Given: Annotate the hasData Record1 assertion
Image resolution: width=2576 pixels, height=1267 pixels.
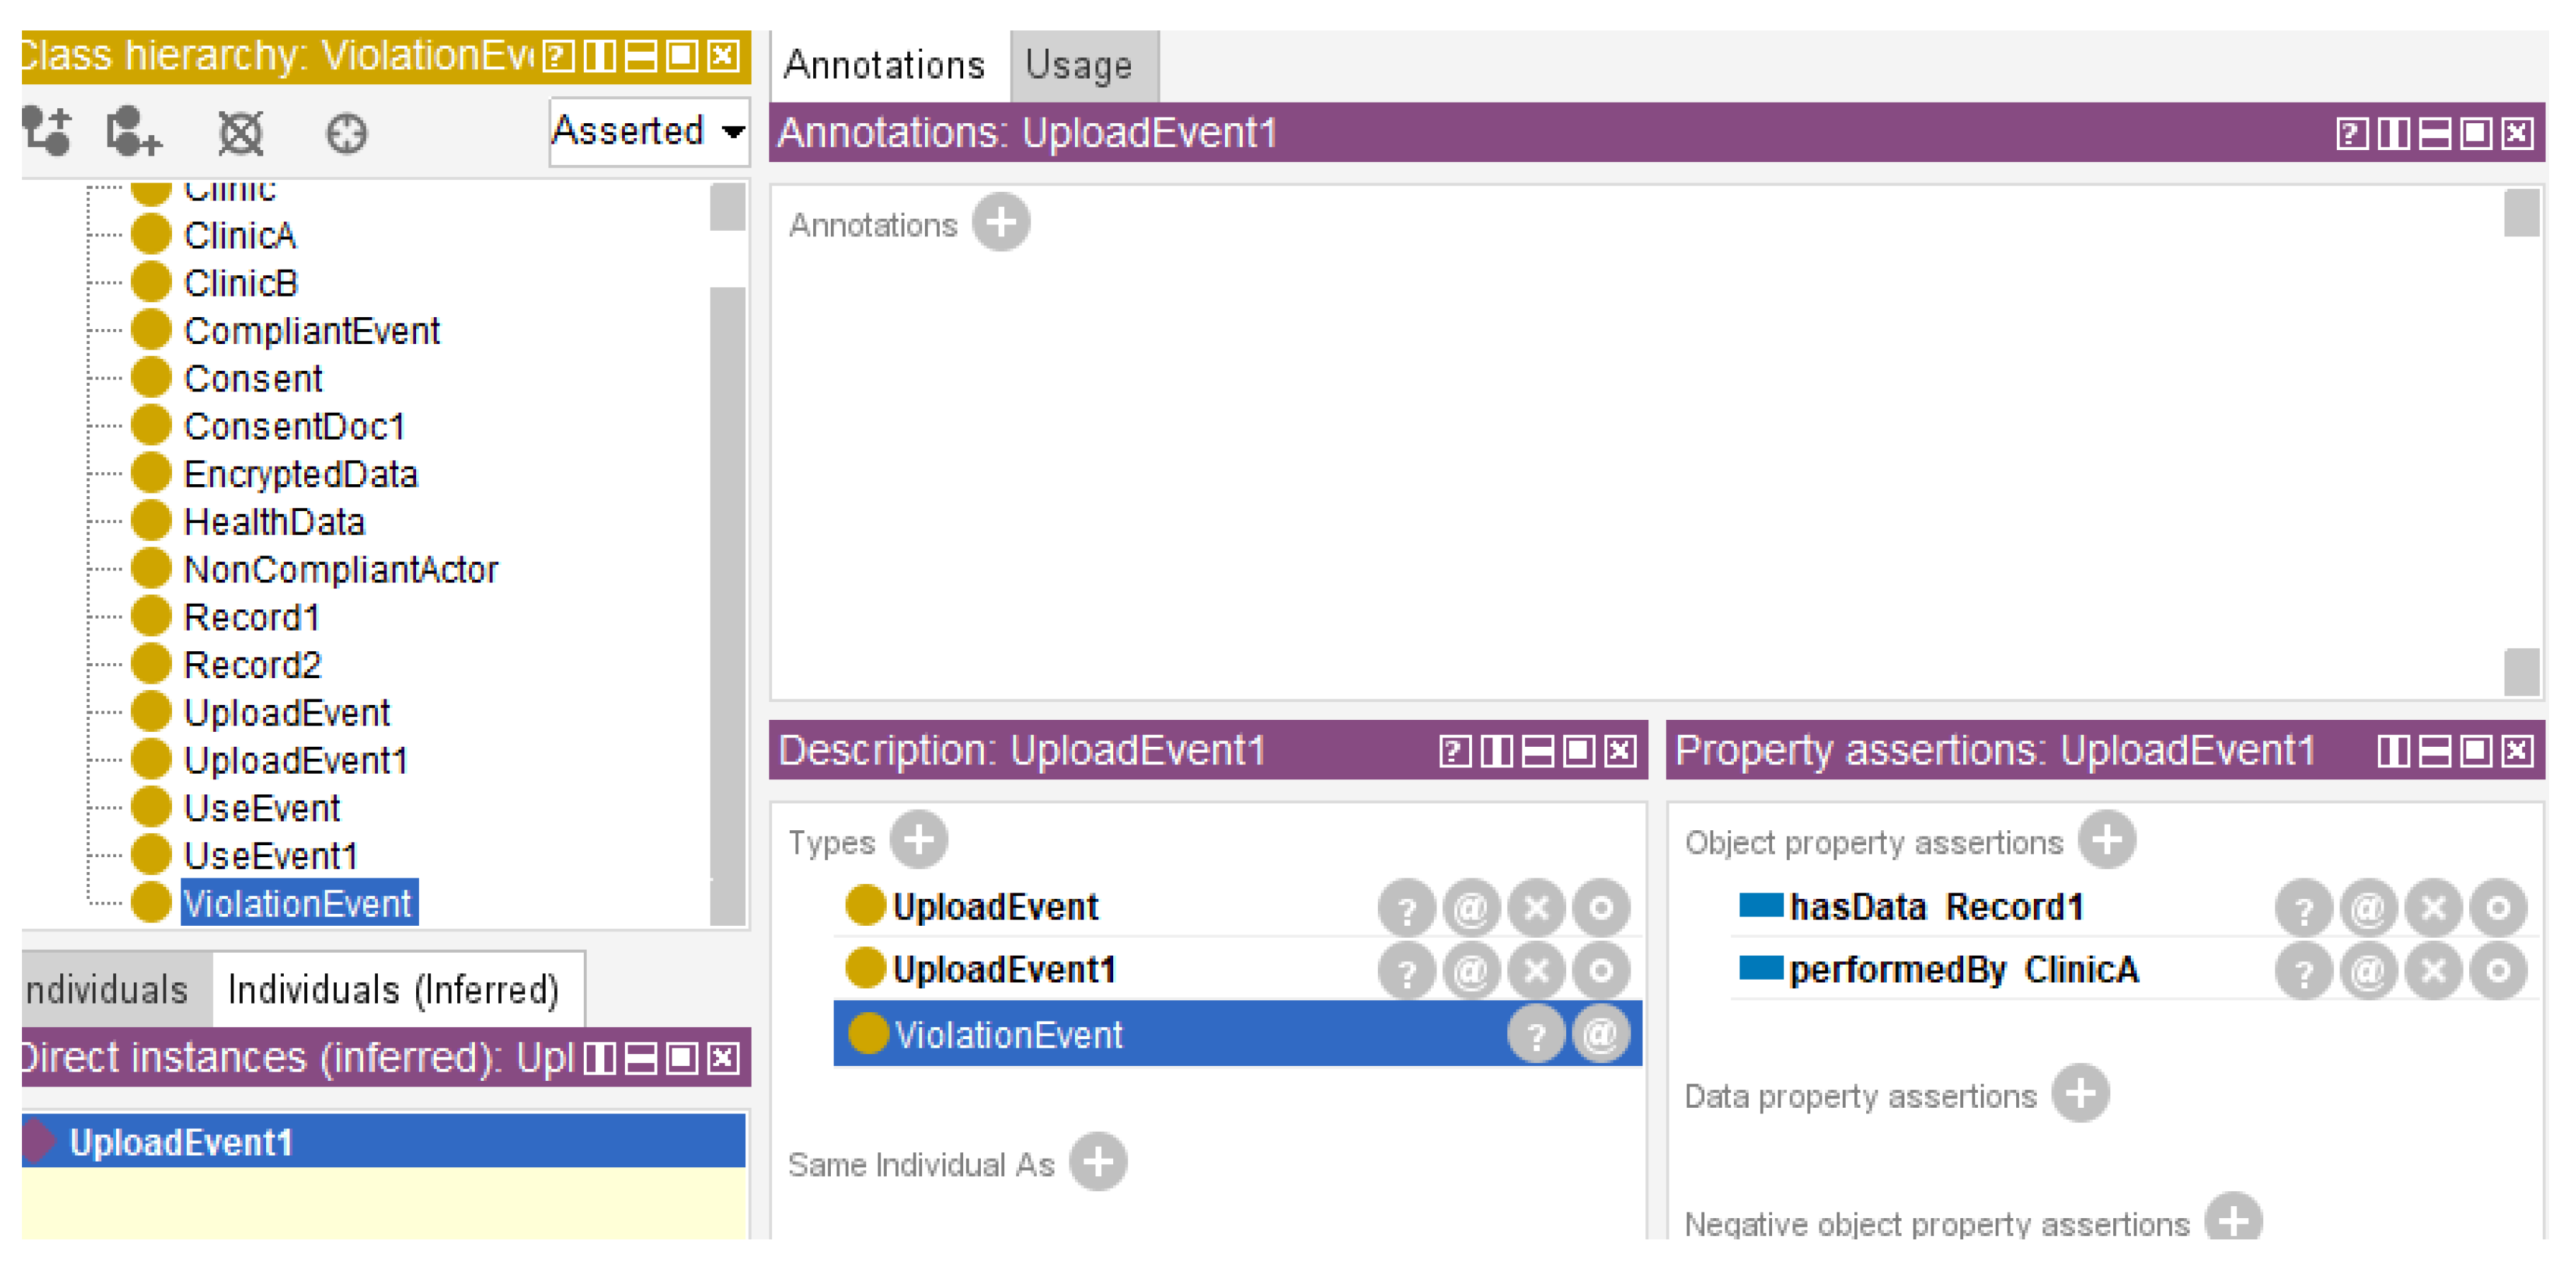Looking at the screenshot, I should click(x=2368, y=907).
